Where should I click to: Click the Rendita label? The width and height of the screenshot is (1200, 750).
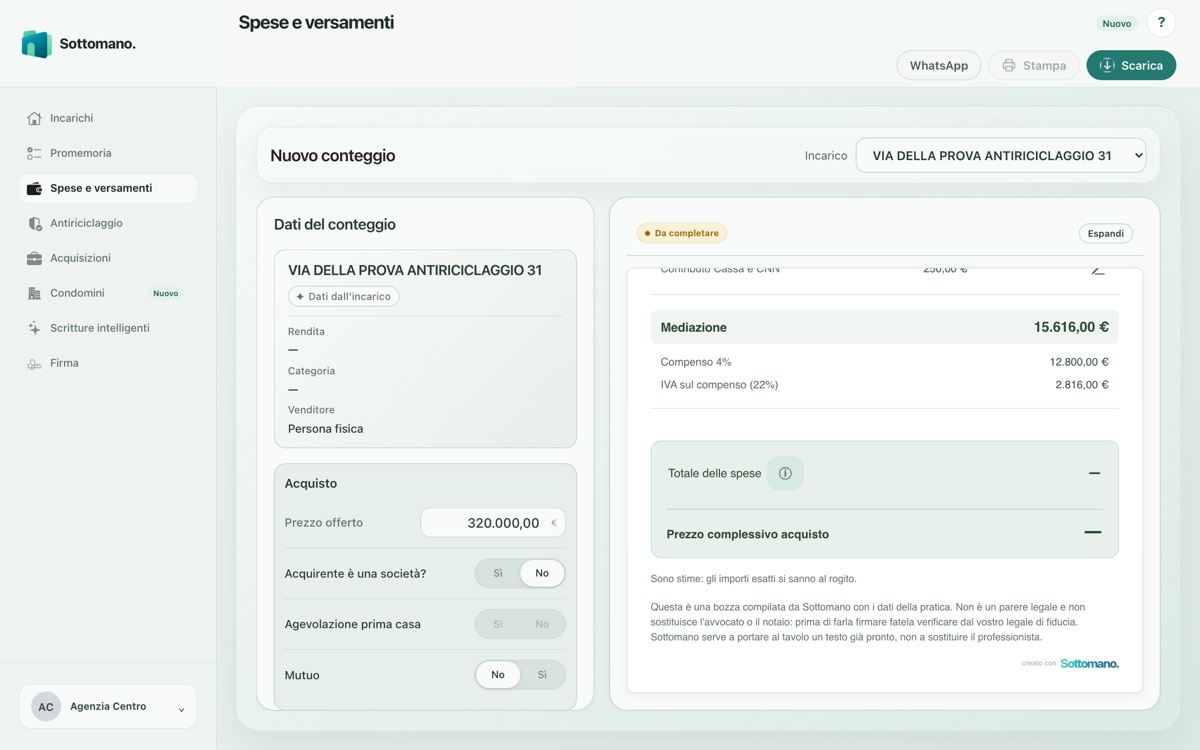click(x=306, y=331)
